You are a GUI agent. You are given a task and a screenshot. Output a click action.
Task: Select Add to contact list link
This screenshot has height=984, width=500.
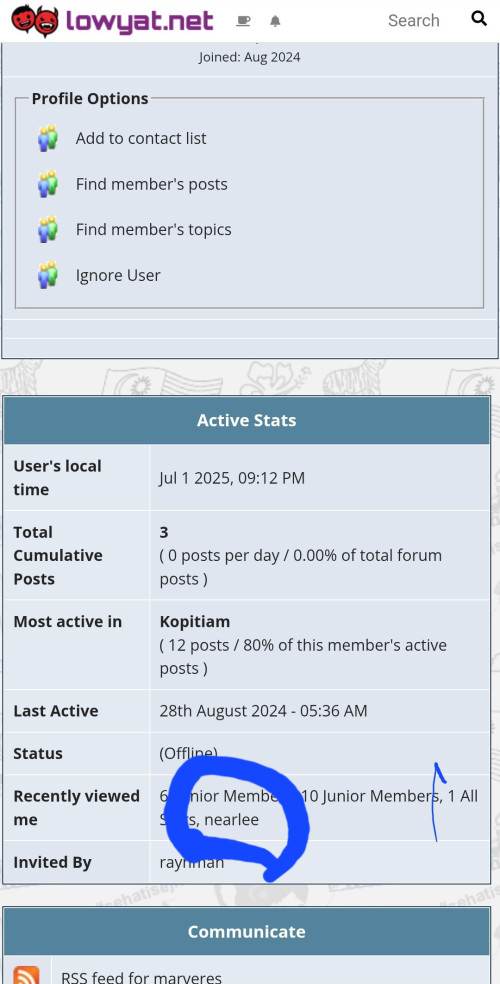[x=141, y=138]
